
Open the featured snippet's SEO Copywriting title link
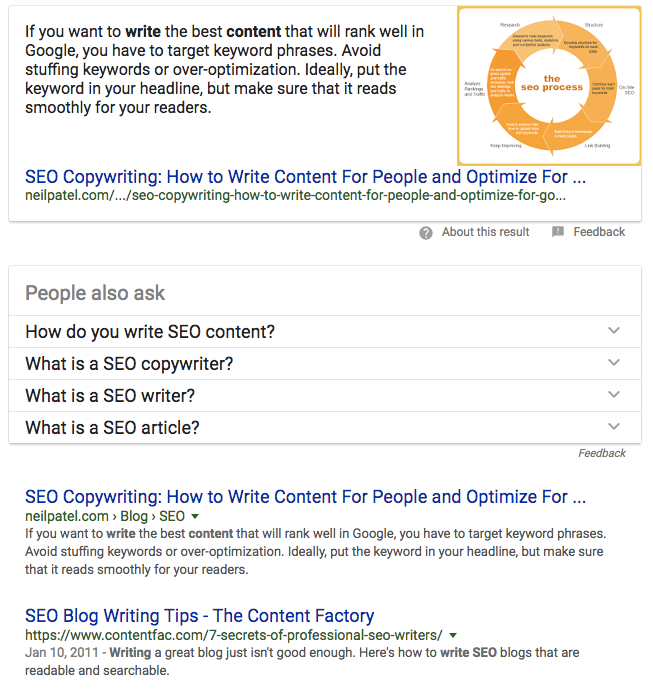click(x=305, y=177)
